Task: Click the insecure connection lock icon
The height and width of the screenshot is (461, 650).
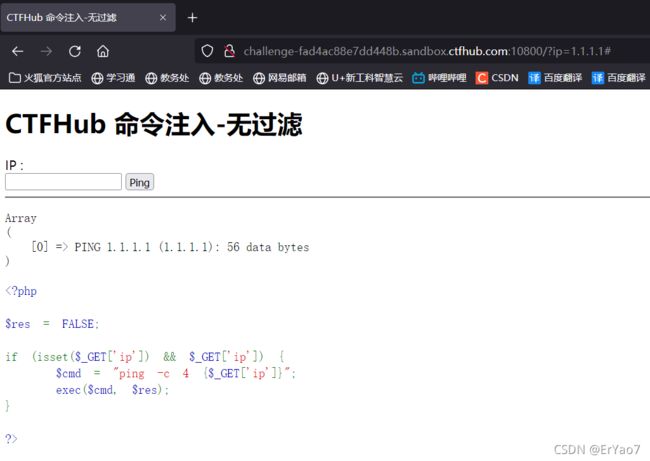Action: coord(229,51)
